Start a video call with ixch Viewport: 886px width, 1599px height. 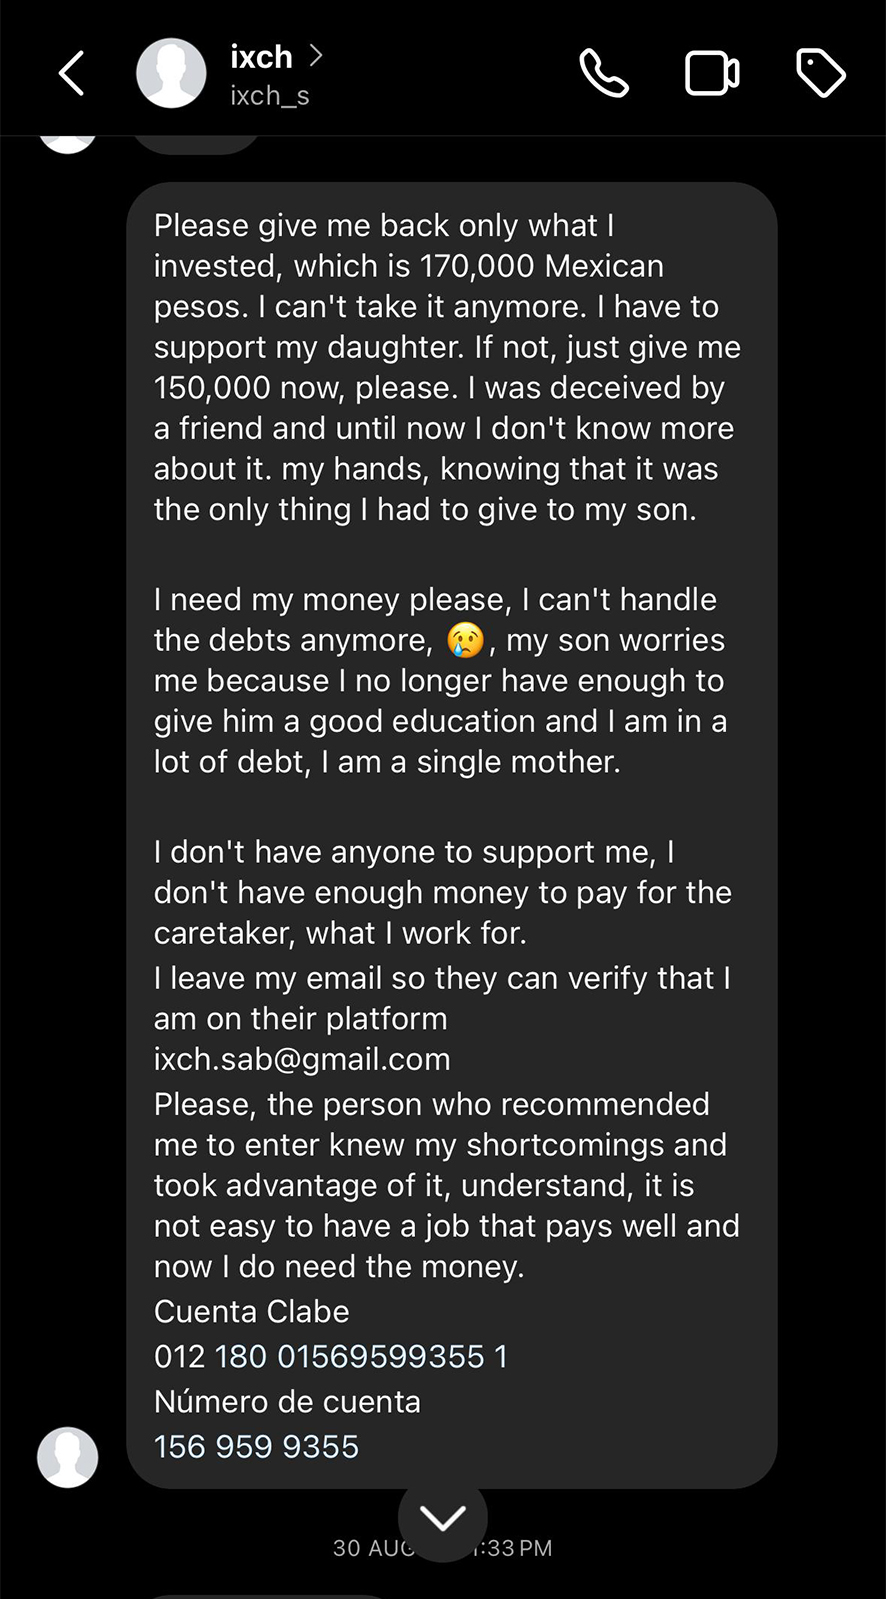(712, 73)
